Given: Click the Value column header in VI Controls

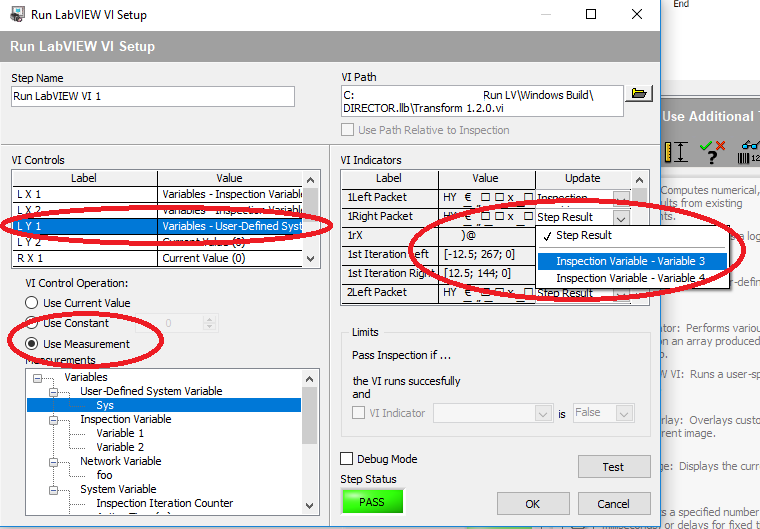Looking at the screenshot, I should point(230,178).
